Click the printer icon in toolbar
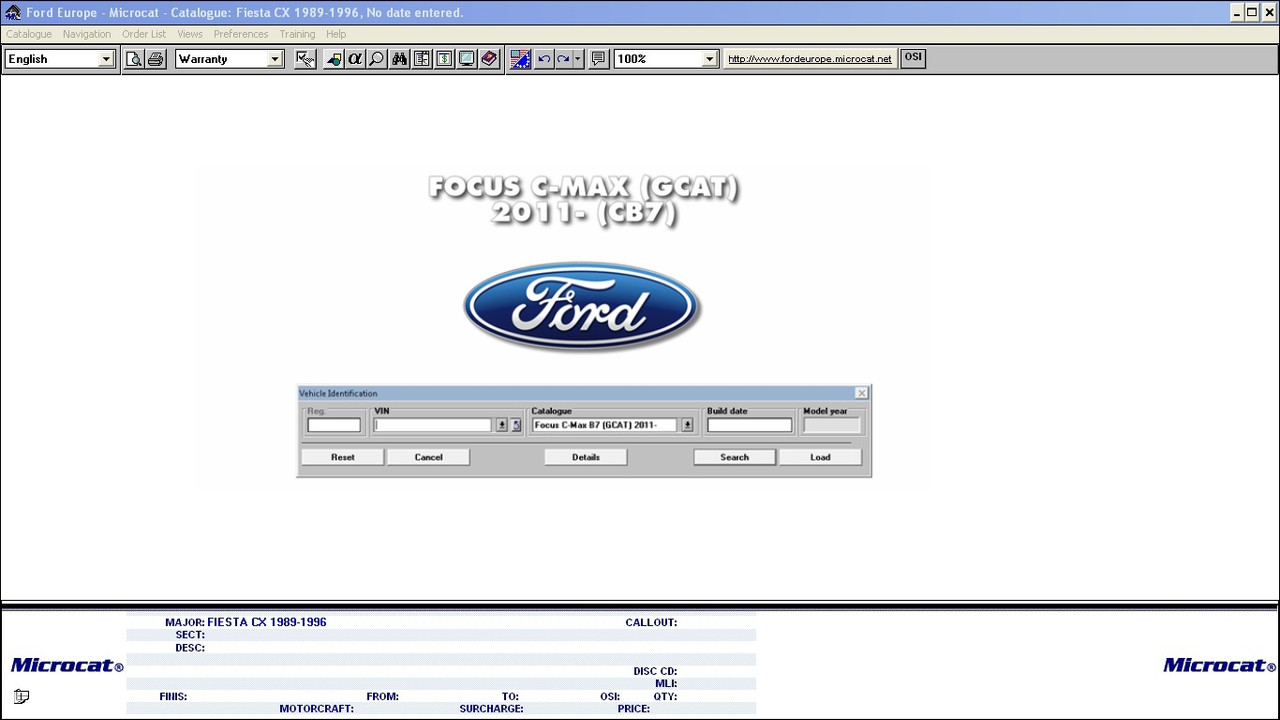The height and width of the screenshot is (720, 1280). point(155,59)
